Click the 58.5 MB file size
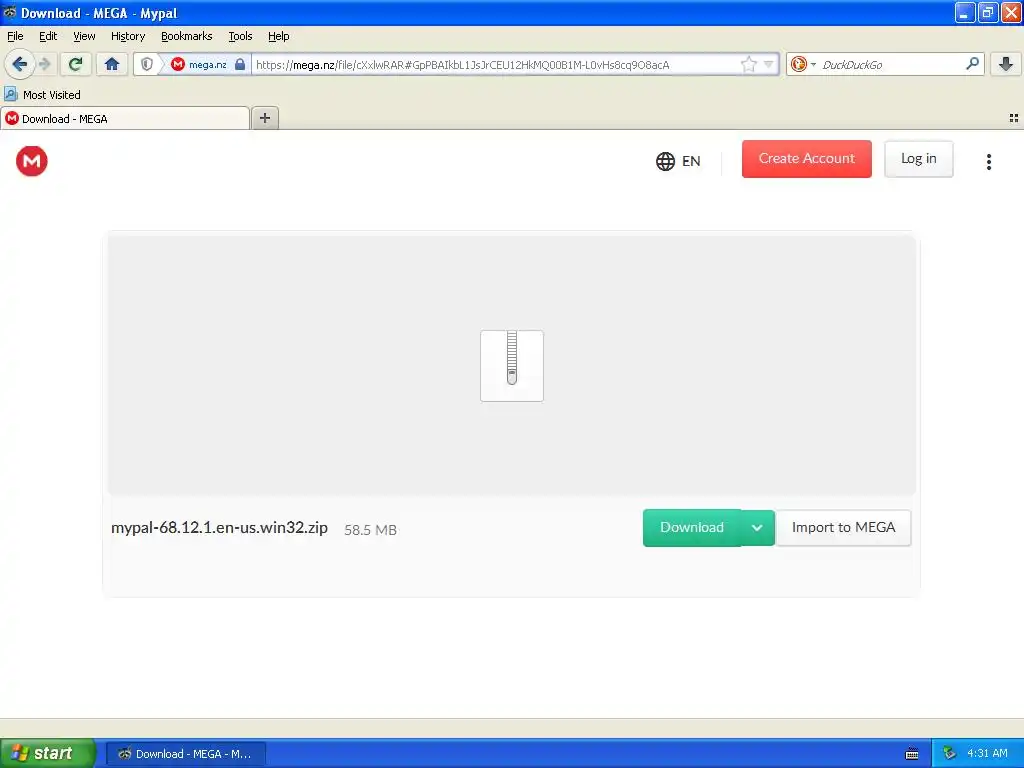 coord(370,530)
